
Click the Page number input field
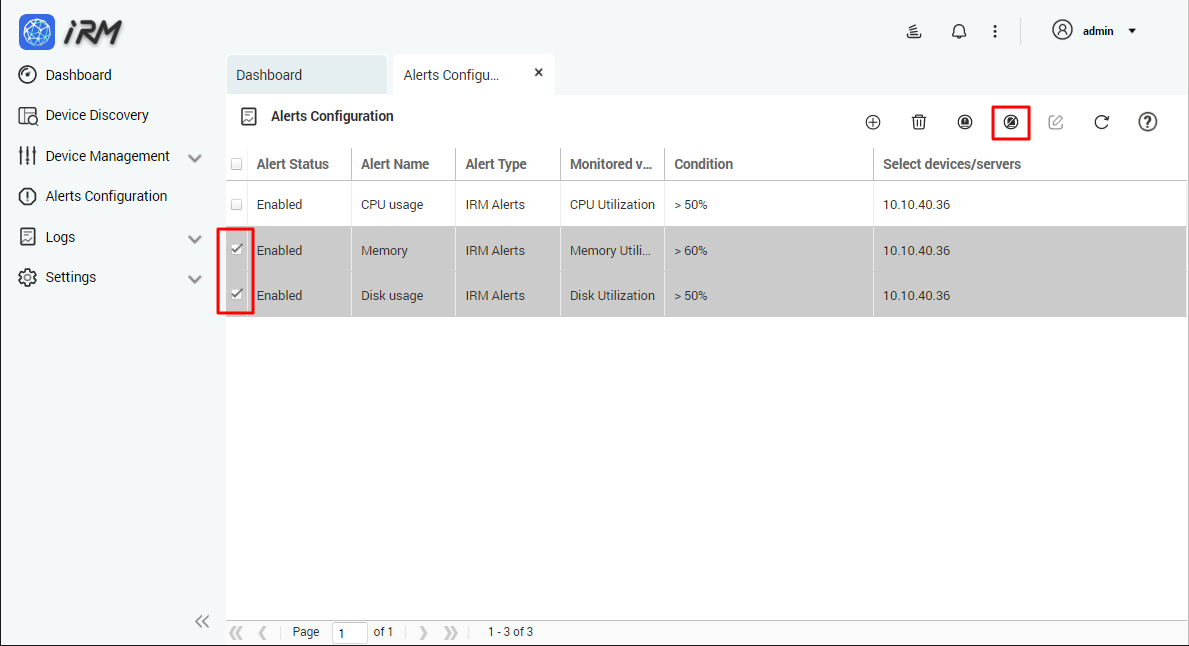[x=349, y=631]
